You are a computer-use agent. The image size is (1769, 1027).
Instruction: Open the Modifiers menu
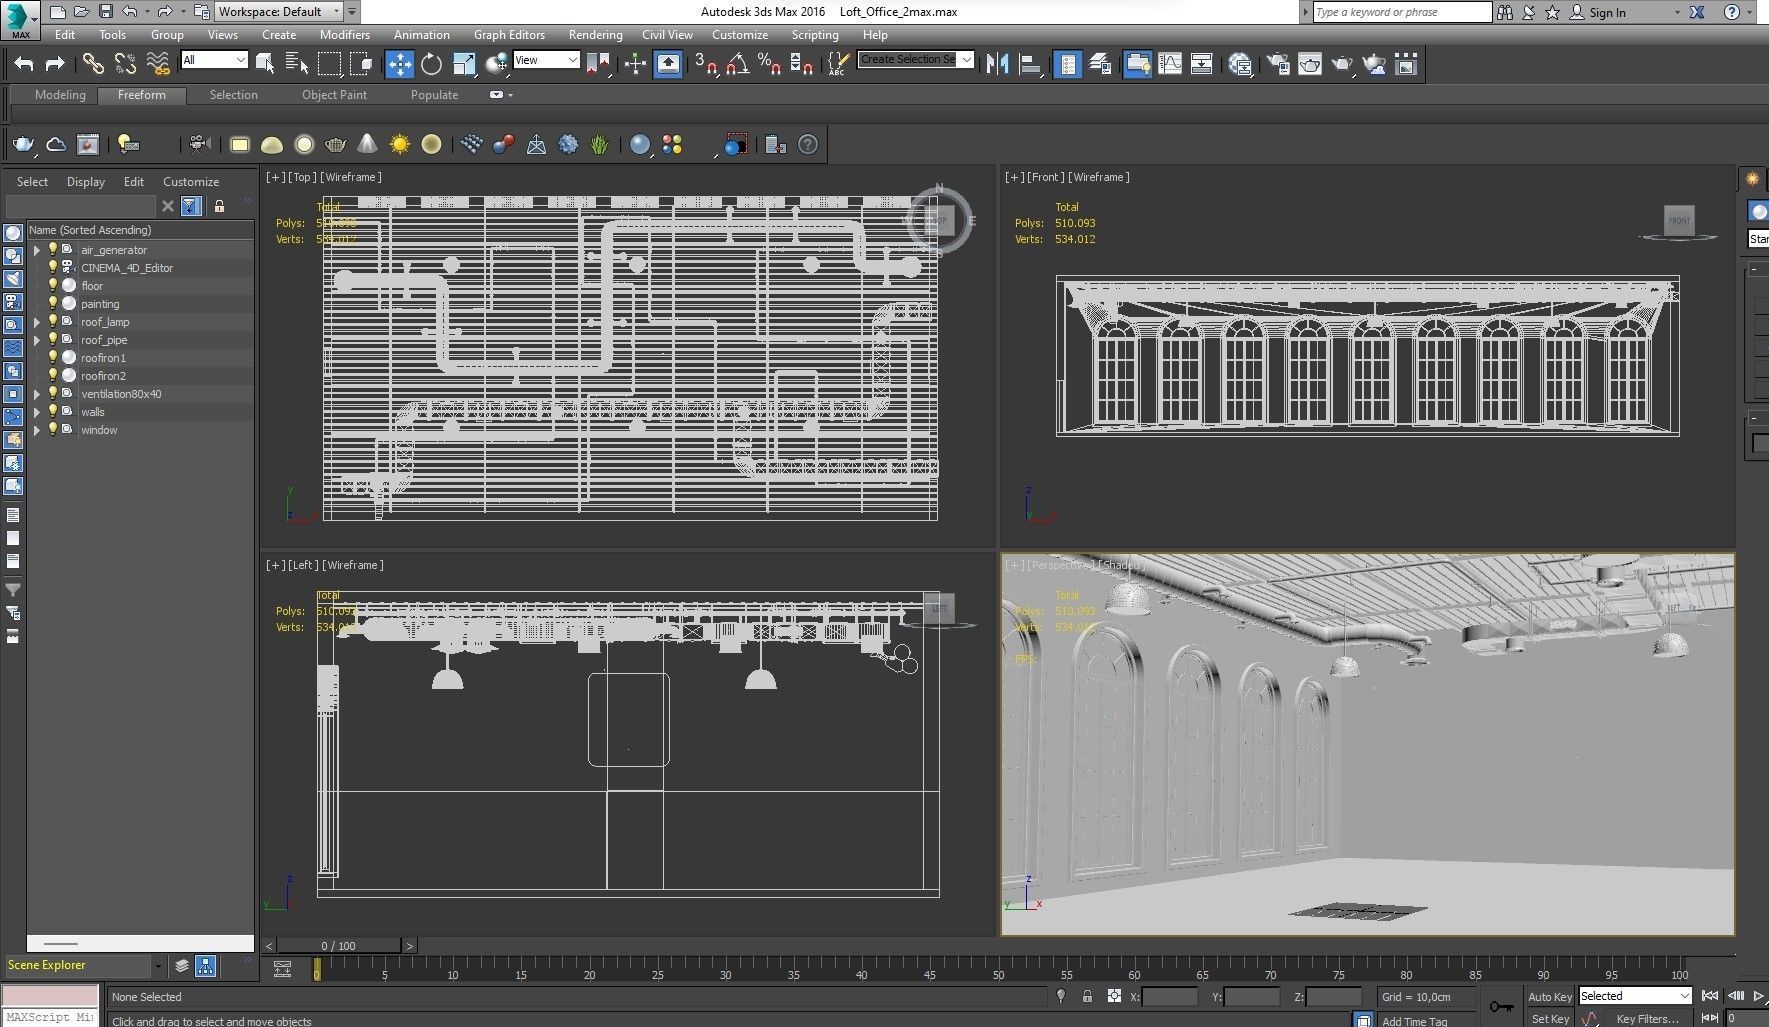344,34
